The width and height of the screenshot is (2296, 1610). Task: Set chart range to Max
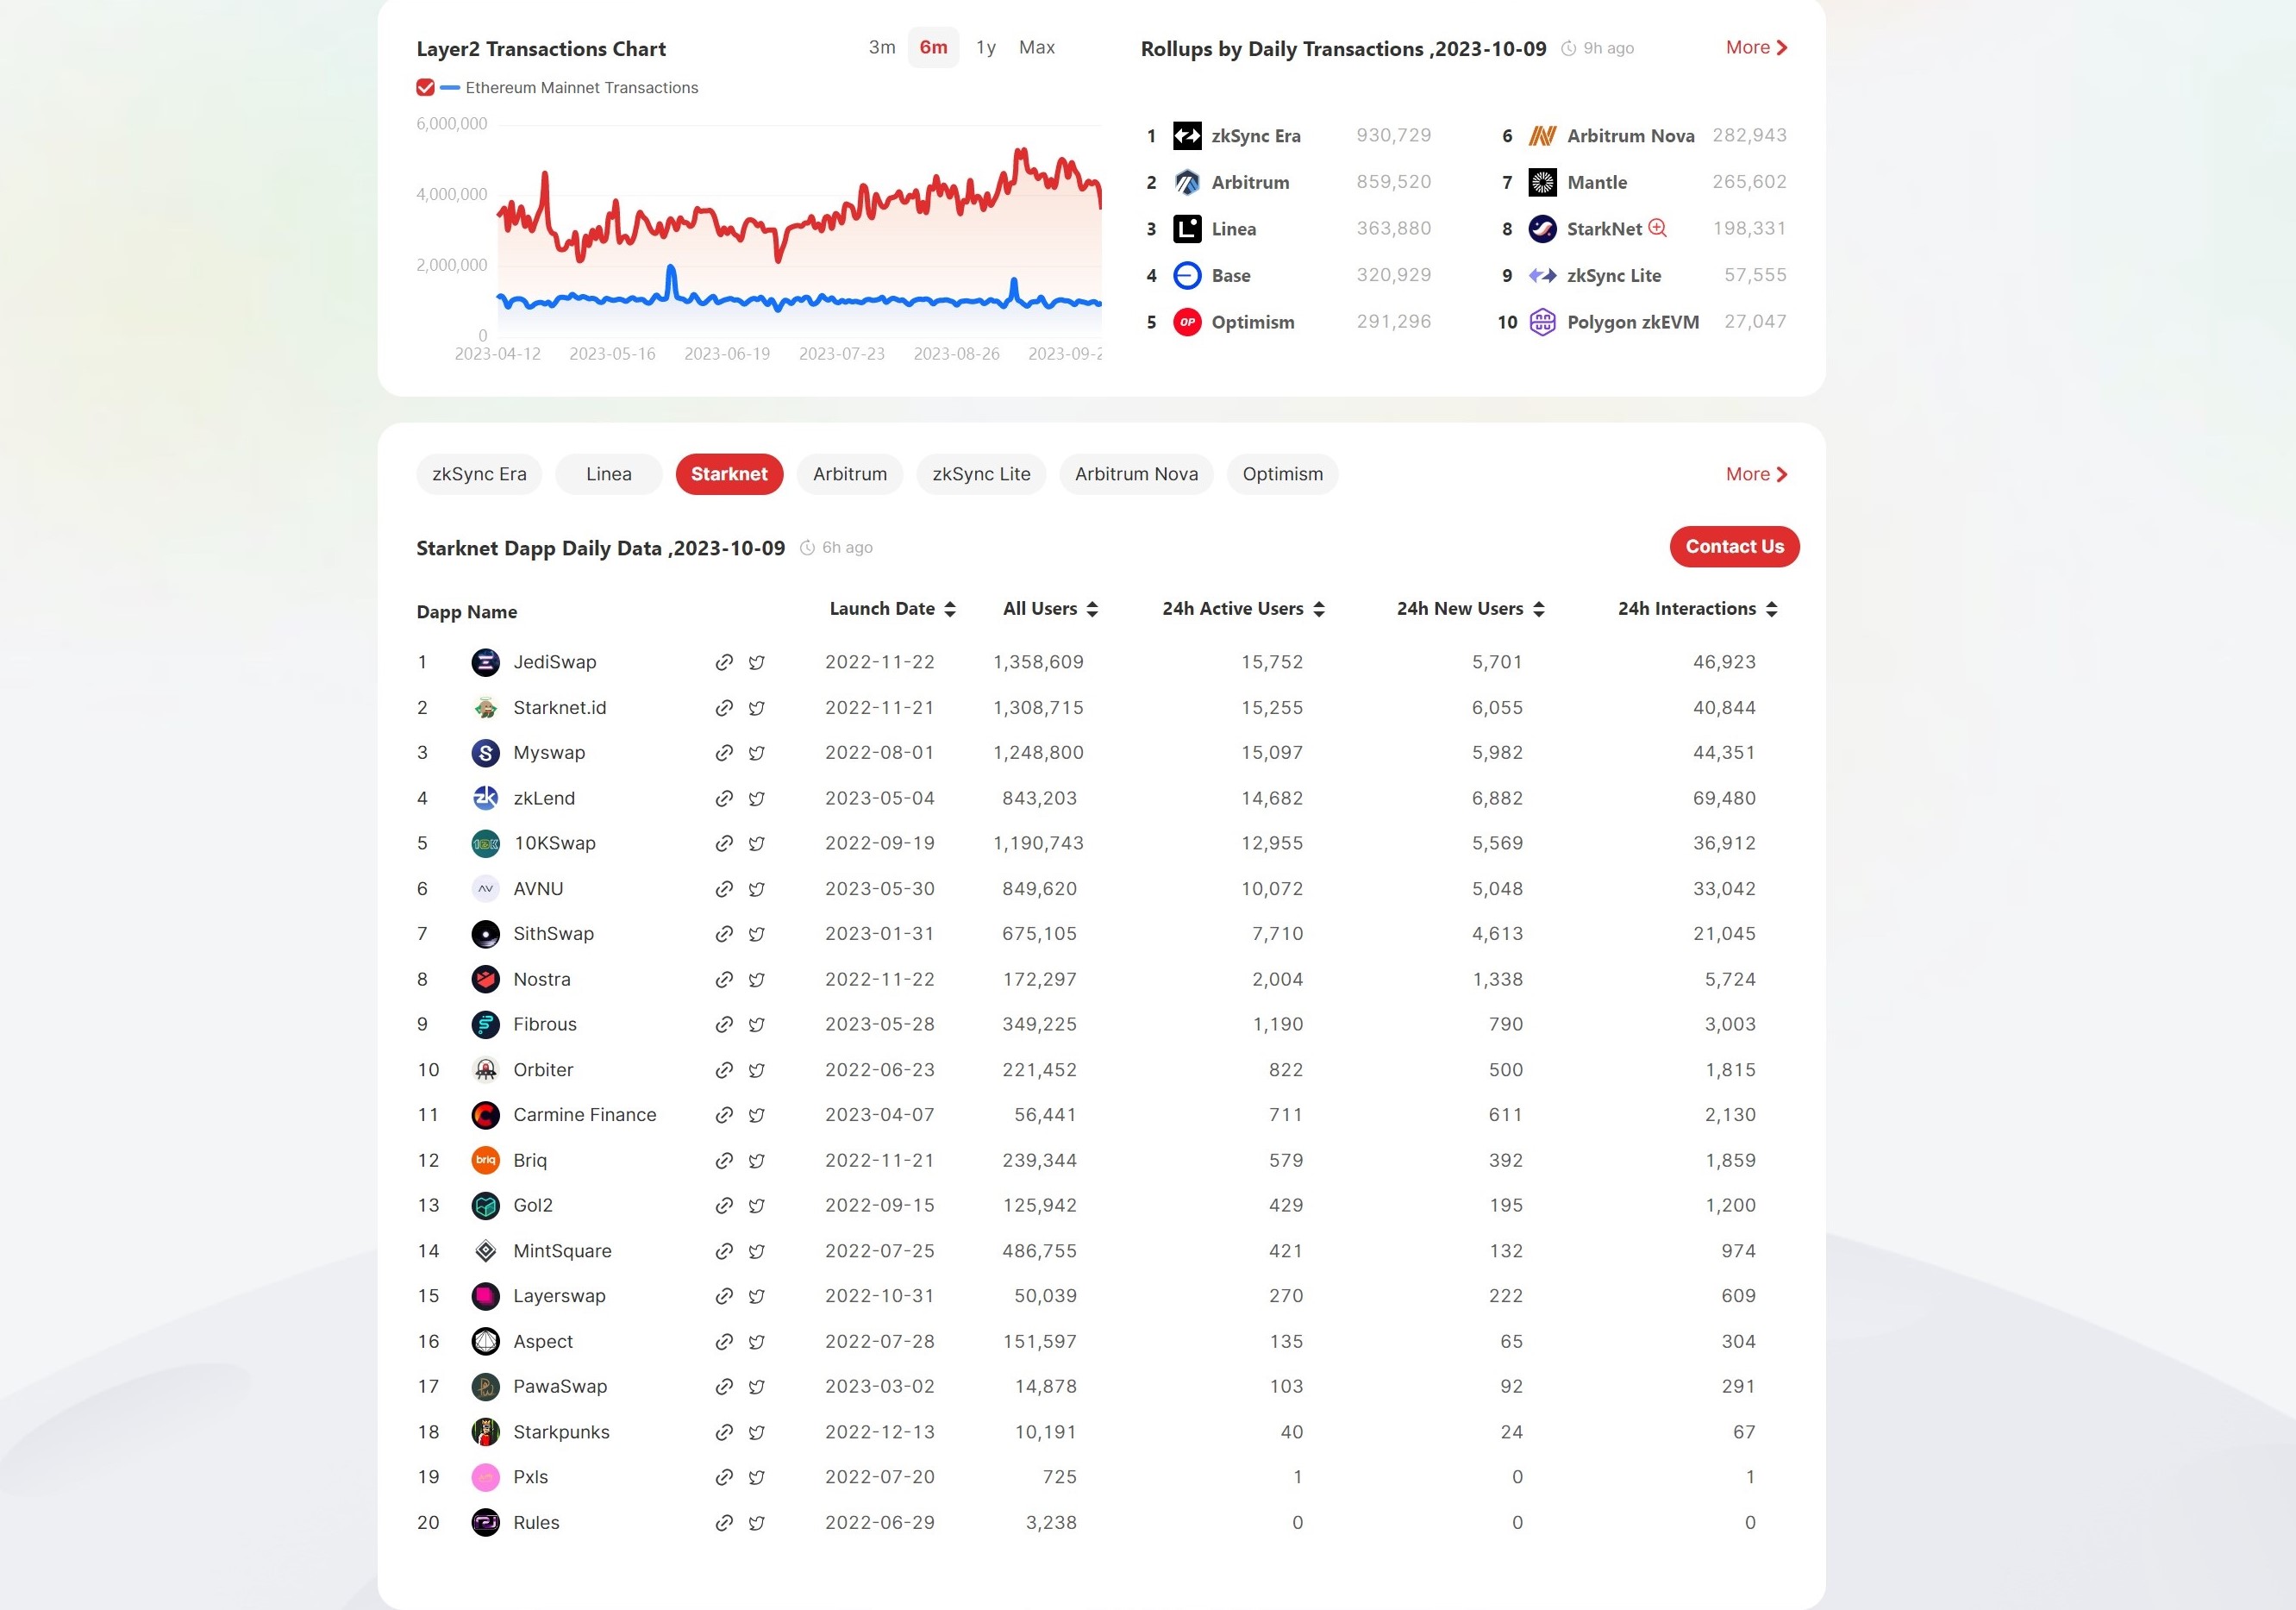(x=1036, y=48)
